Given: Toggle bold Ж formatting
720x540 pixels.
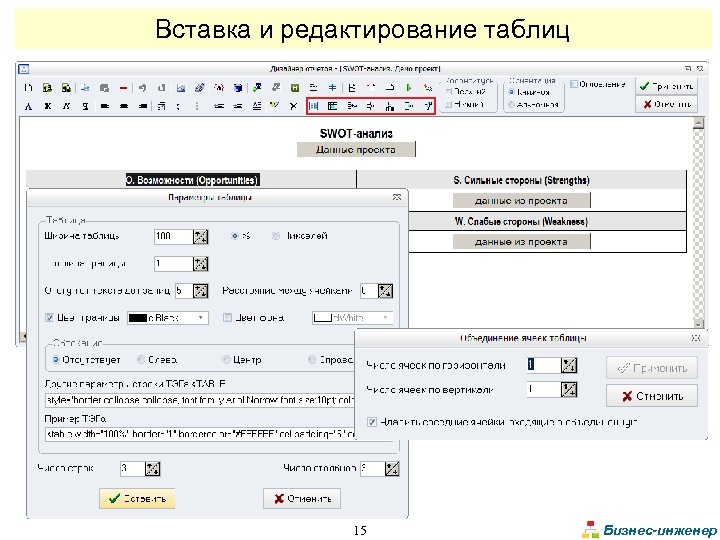Looking at the screenshot, I should coord(47,106).
